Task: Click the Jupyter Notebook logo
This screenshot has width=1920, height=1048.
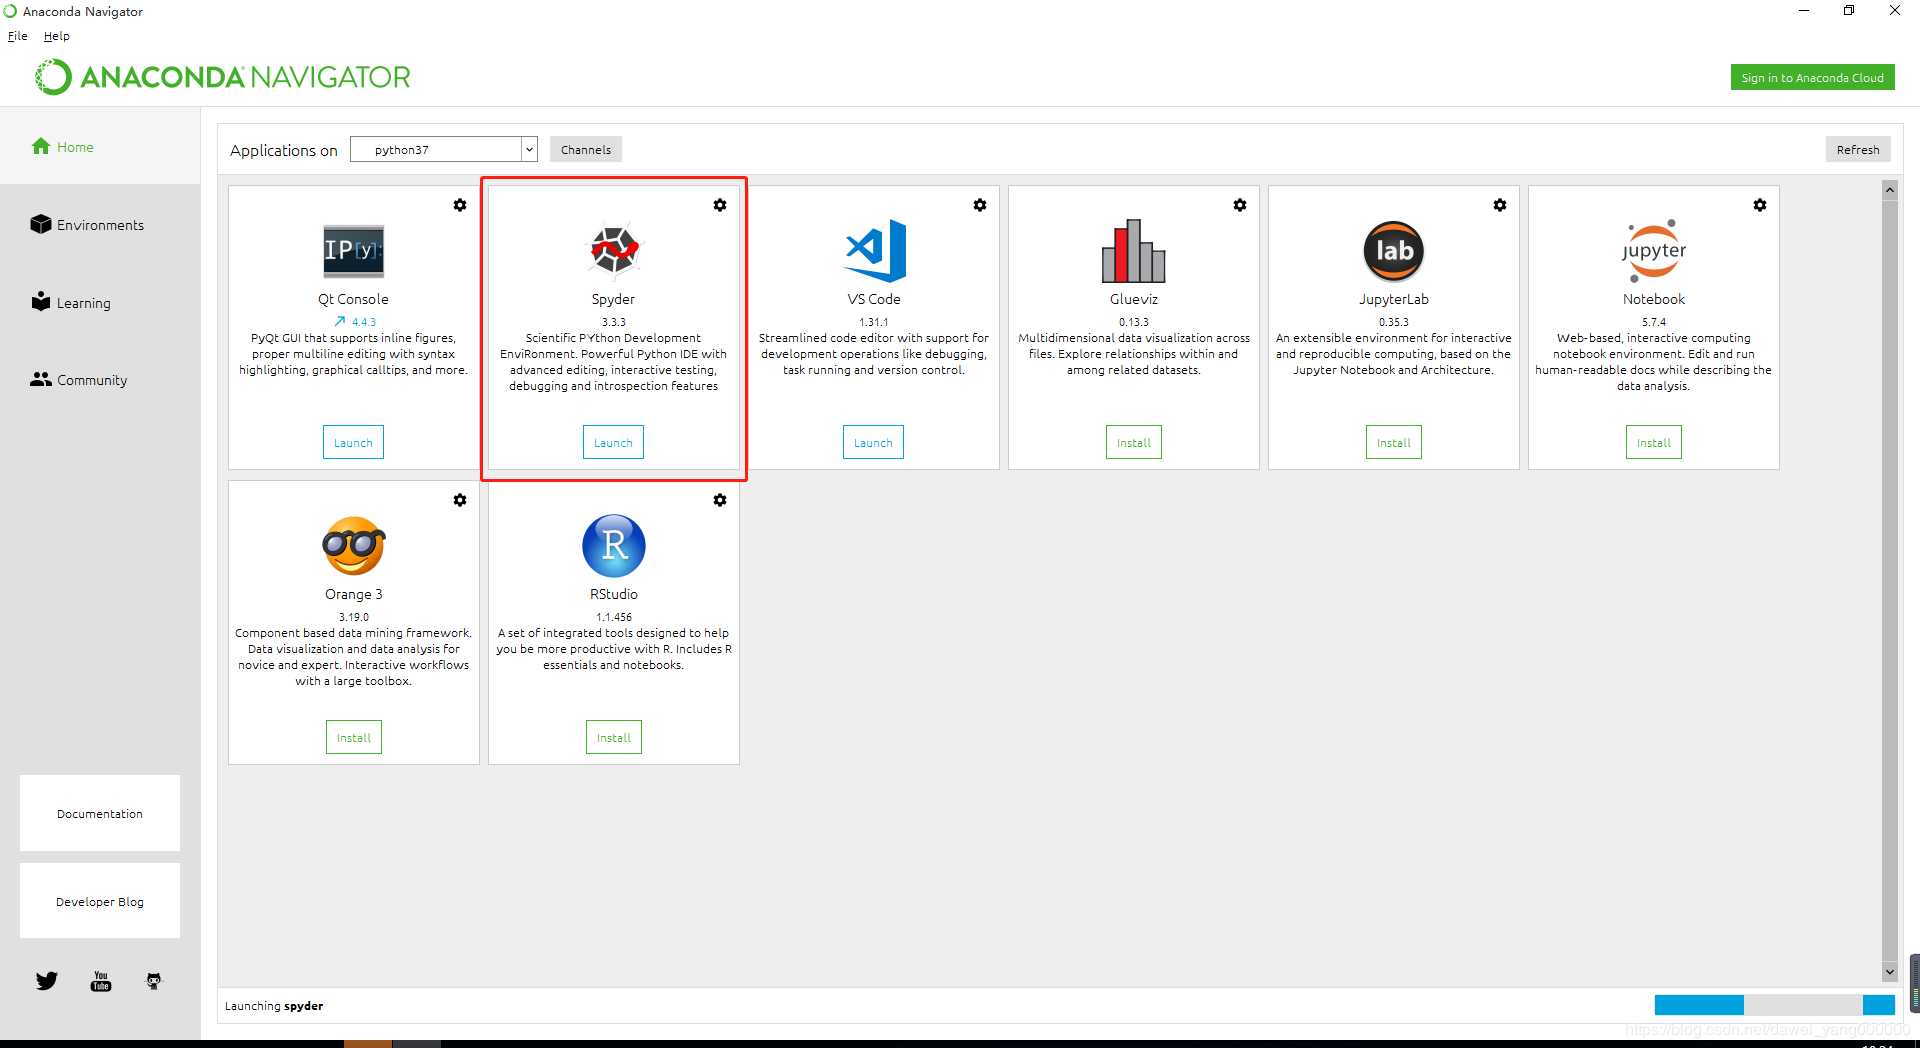Action: click(x=1654, y=250)
